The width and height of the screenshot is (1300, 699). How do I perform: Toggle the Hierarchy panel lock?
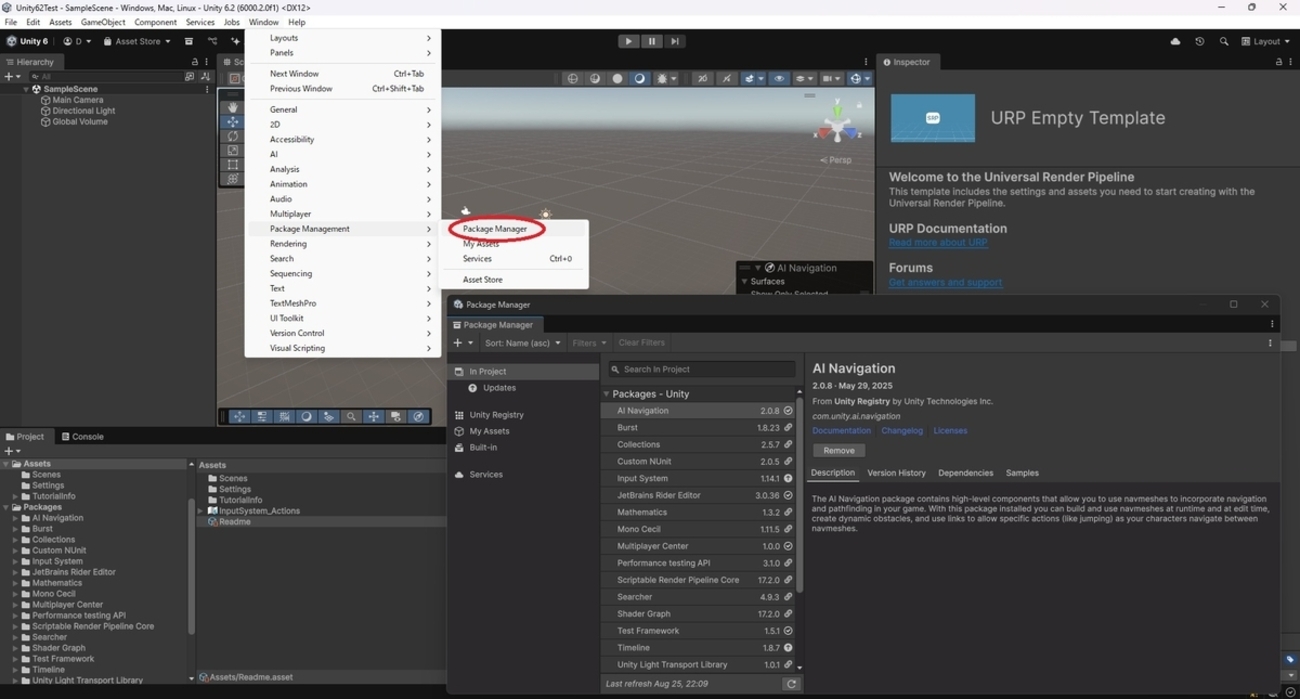[x=194, y=62]
